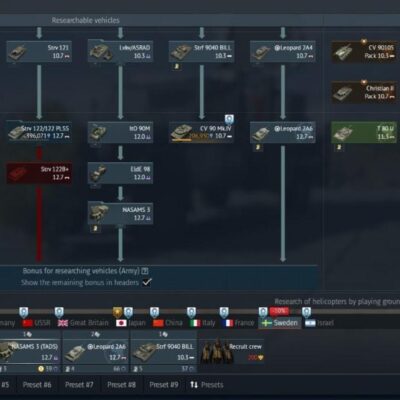This screenshot has height=400, width=400.
Task: Click the green T 80 U premium card
Action: [364, 132]
